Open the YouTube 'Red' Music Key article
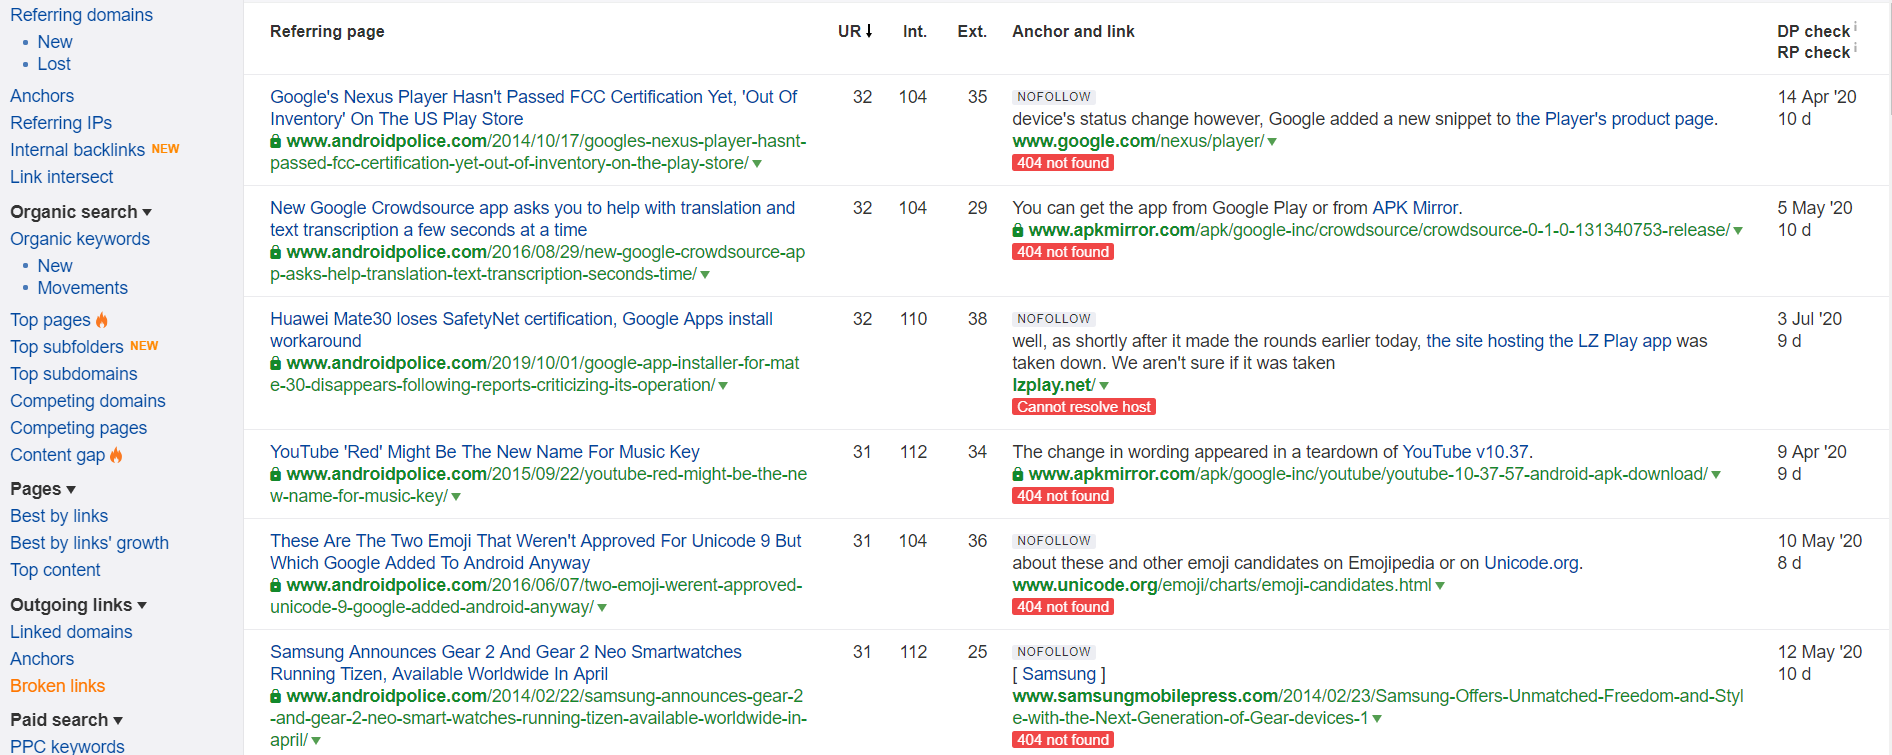1892x755 pixels. tap(485, 452)
